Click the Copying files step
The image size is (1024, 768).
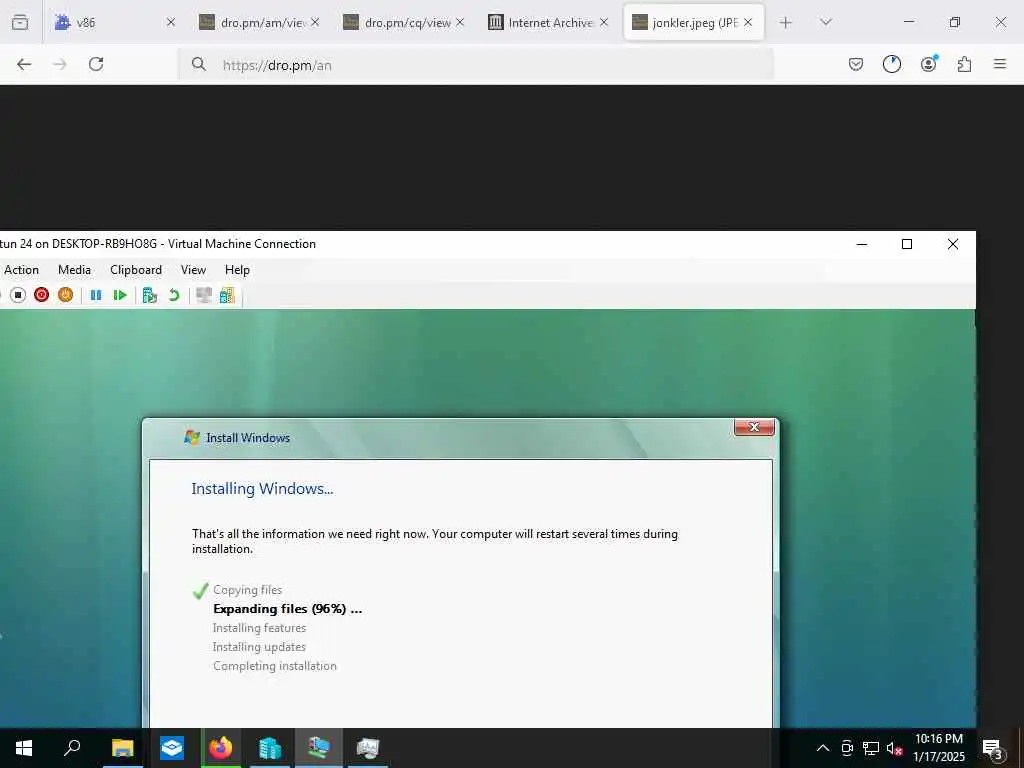(x=248, y=590)
